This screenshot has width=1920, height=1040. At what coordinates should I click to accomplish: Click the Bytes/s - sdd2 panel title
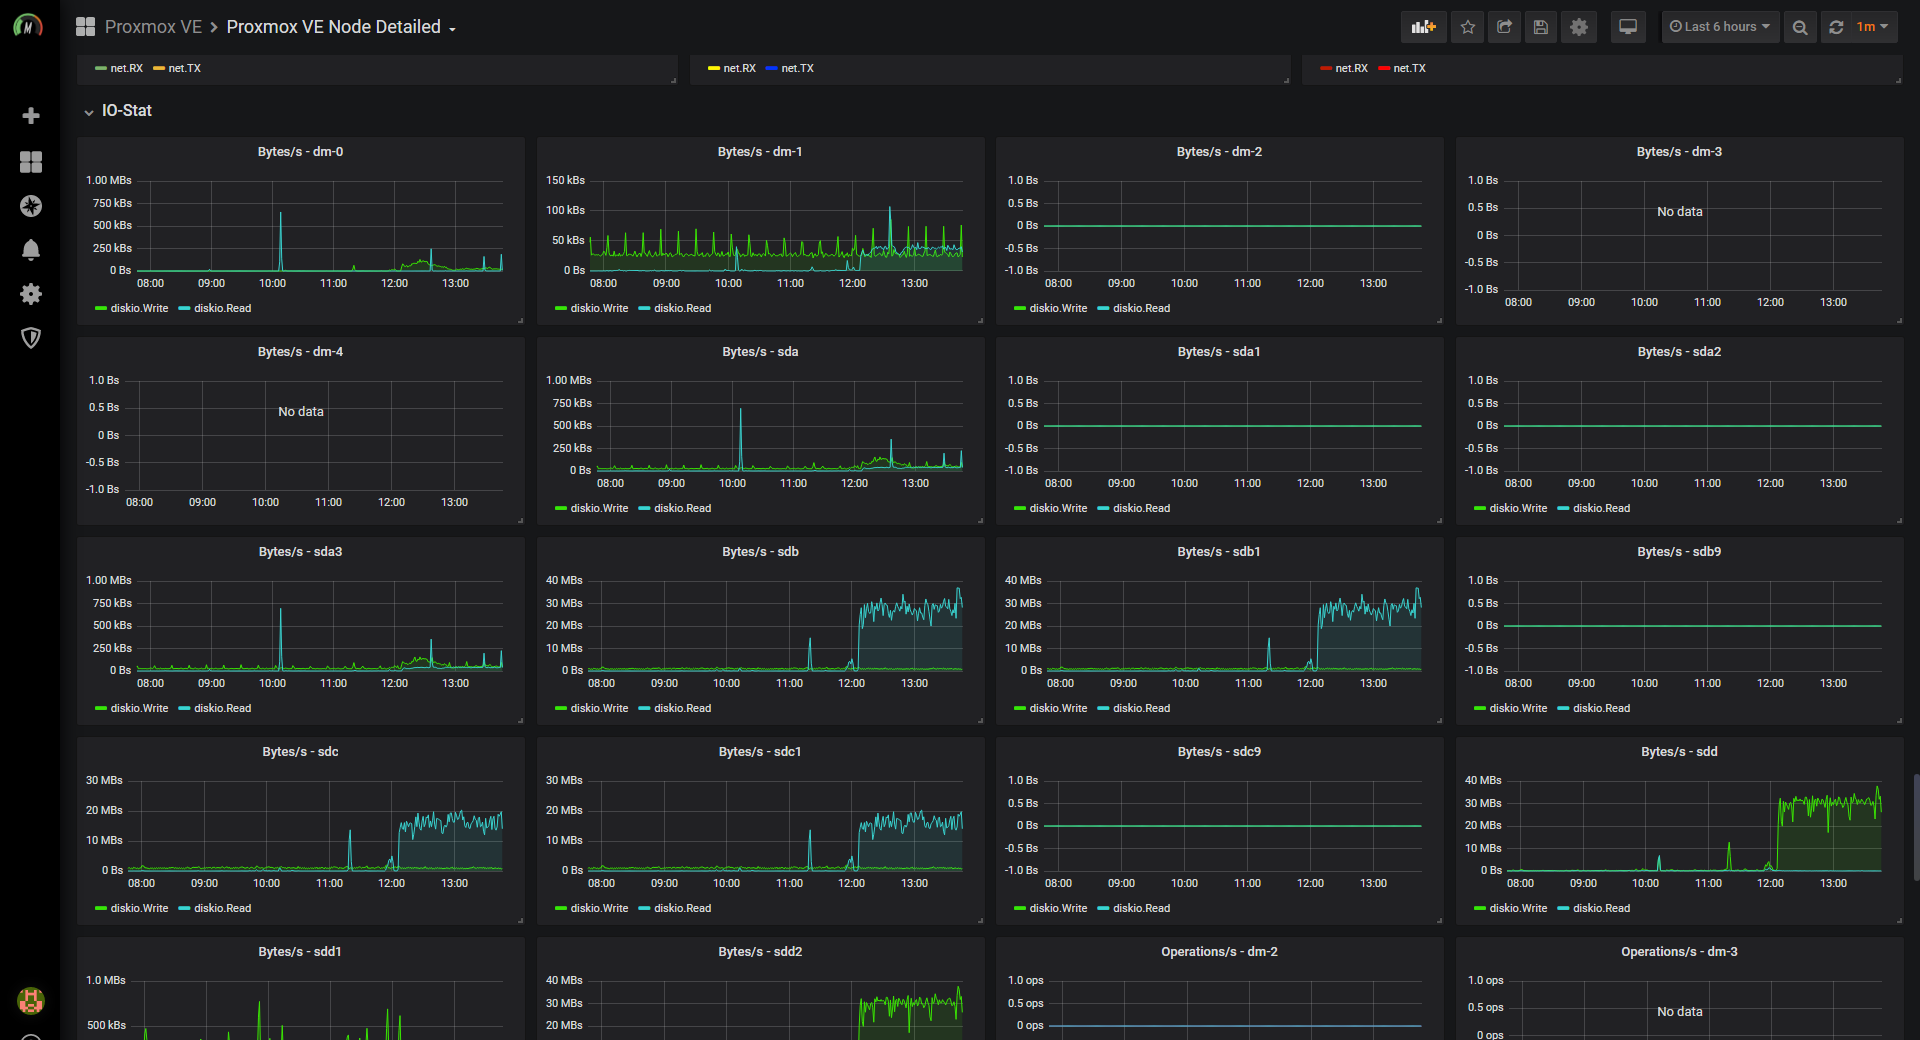[760, 952]
